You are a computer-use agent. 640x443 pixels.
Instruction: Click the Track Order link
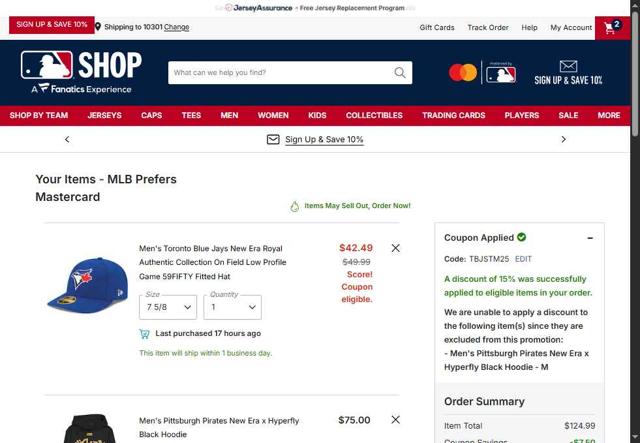(488, 27)
